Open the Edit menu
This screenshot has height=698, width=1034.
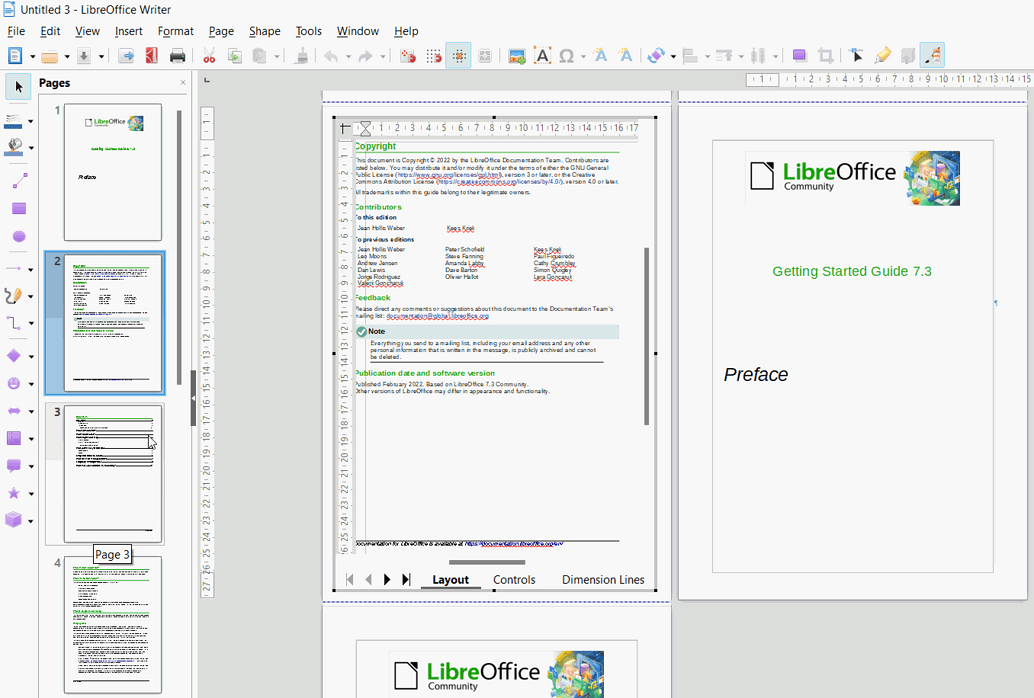click(x=50, y=31)
